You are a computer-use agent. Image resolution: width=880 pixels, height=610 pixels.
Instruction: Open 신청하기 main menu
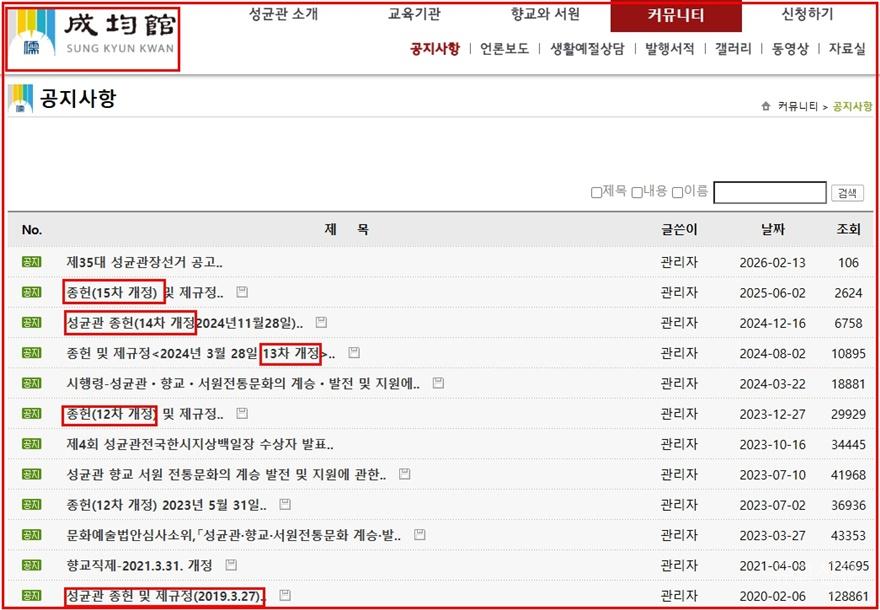tap(807, 15)
